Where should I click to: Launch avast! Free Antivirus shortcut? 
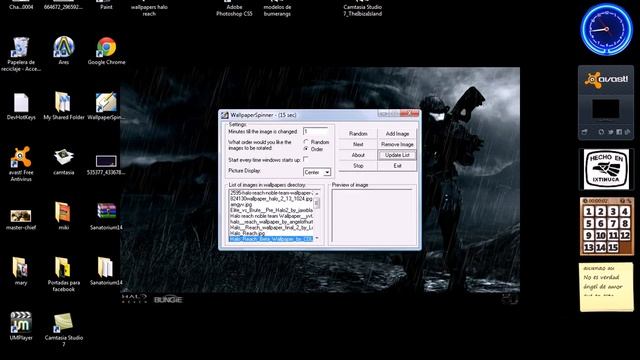(21, 157)
